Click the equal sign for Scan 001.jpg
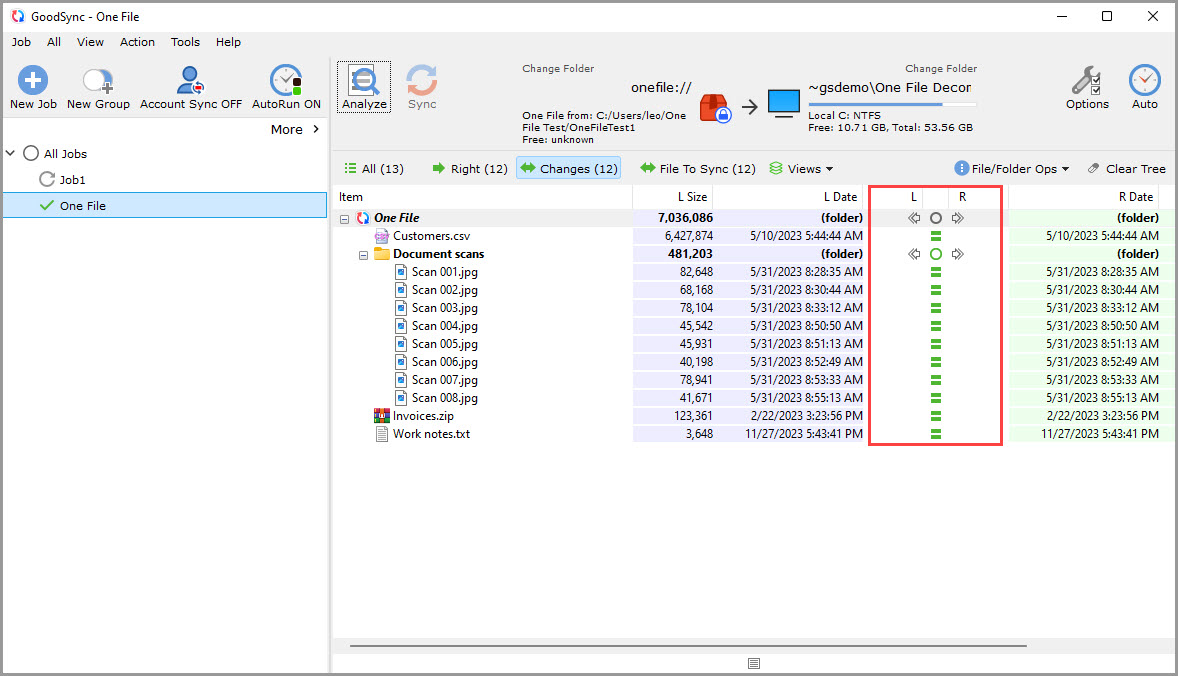 pyautogui.click(x=935, y=272)
